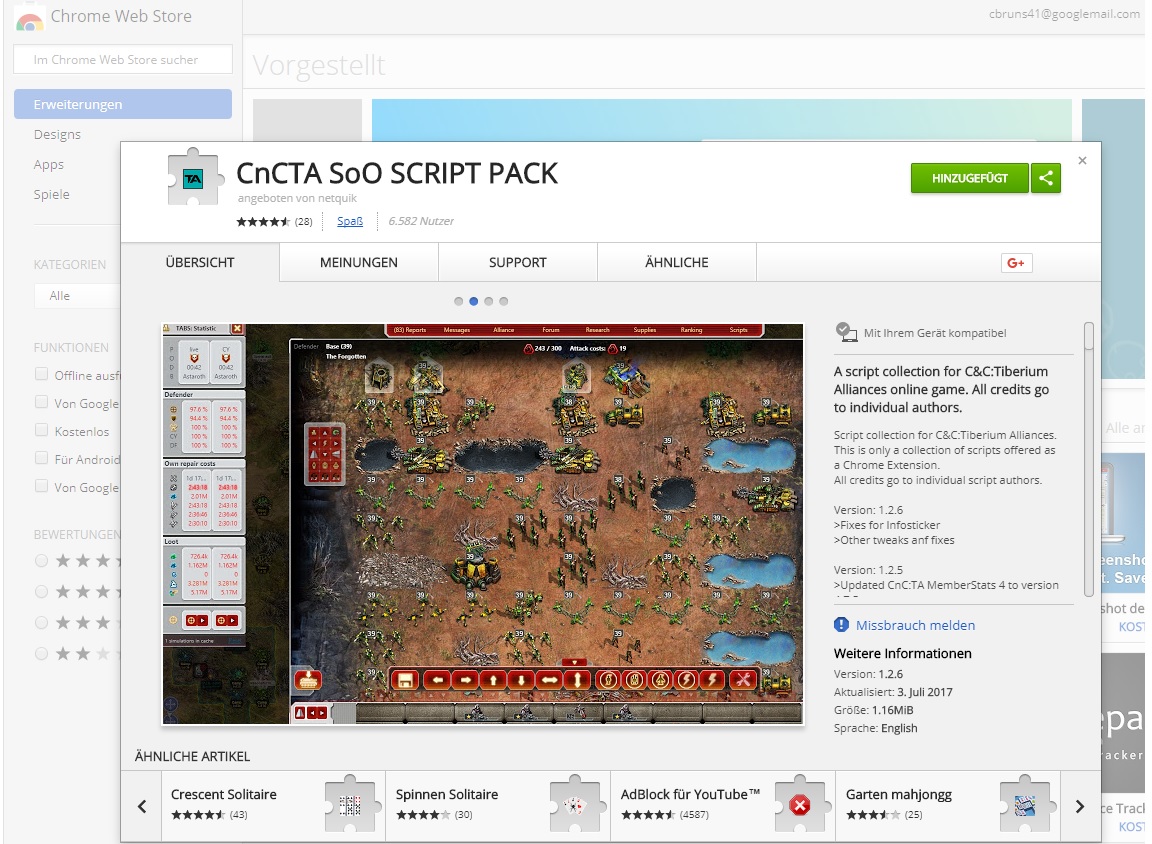Click the Google+ share button
The image size is (1152, 844).
point(1016,263)
